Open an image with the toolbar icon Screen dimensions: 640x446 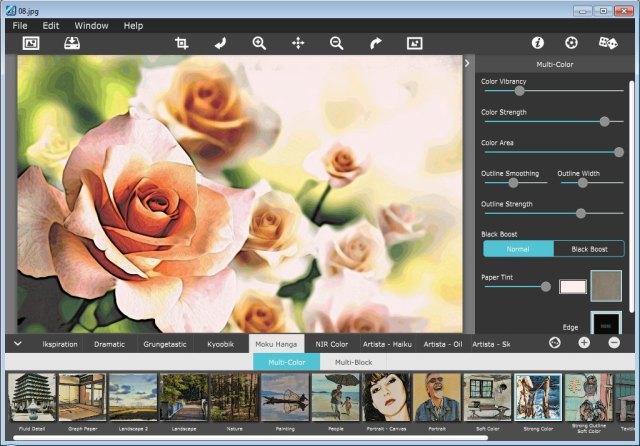pos(31,43)
